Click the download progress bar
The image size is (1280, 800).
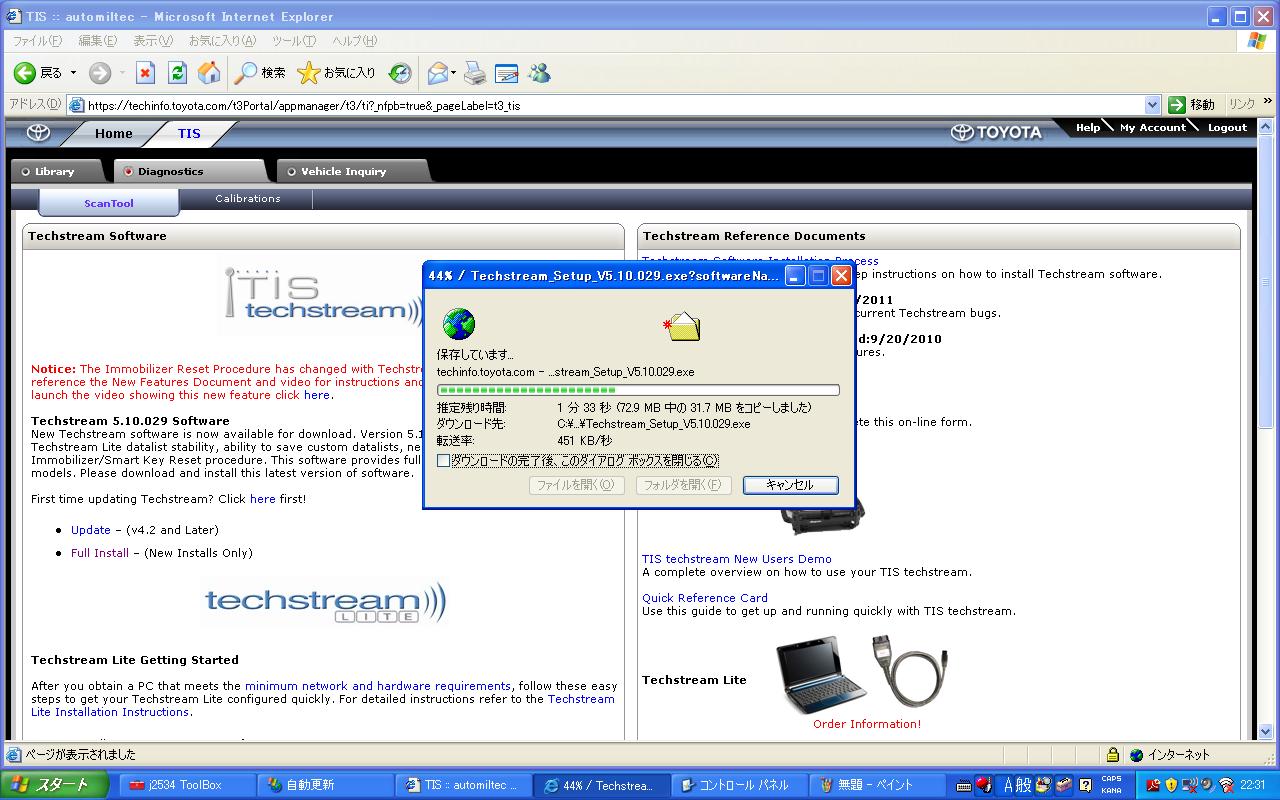point(638,390)
